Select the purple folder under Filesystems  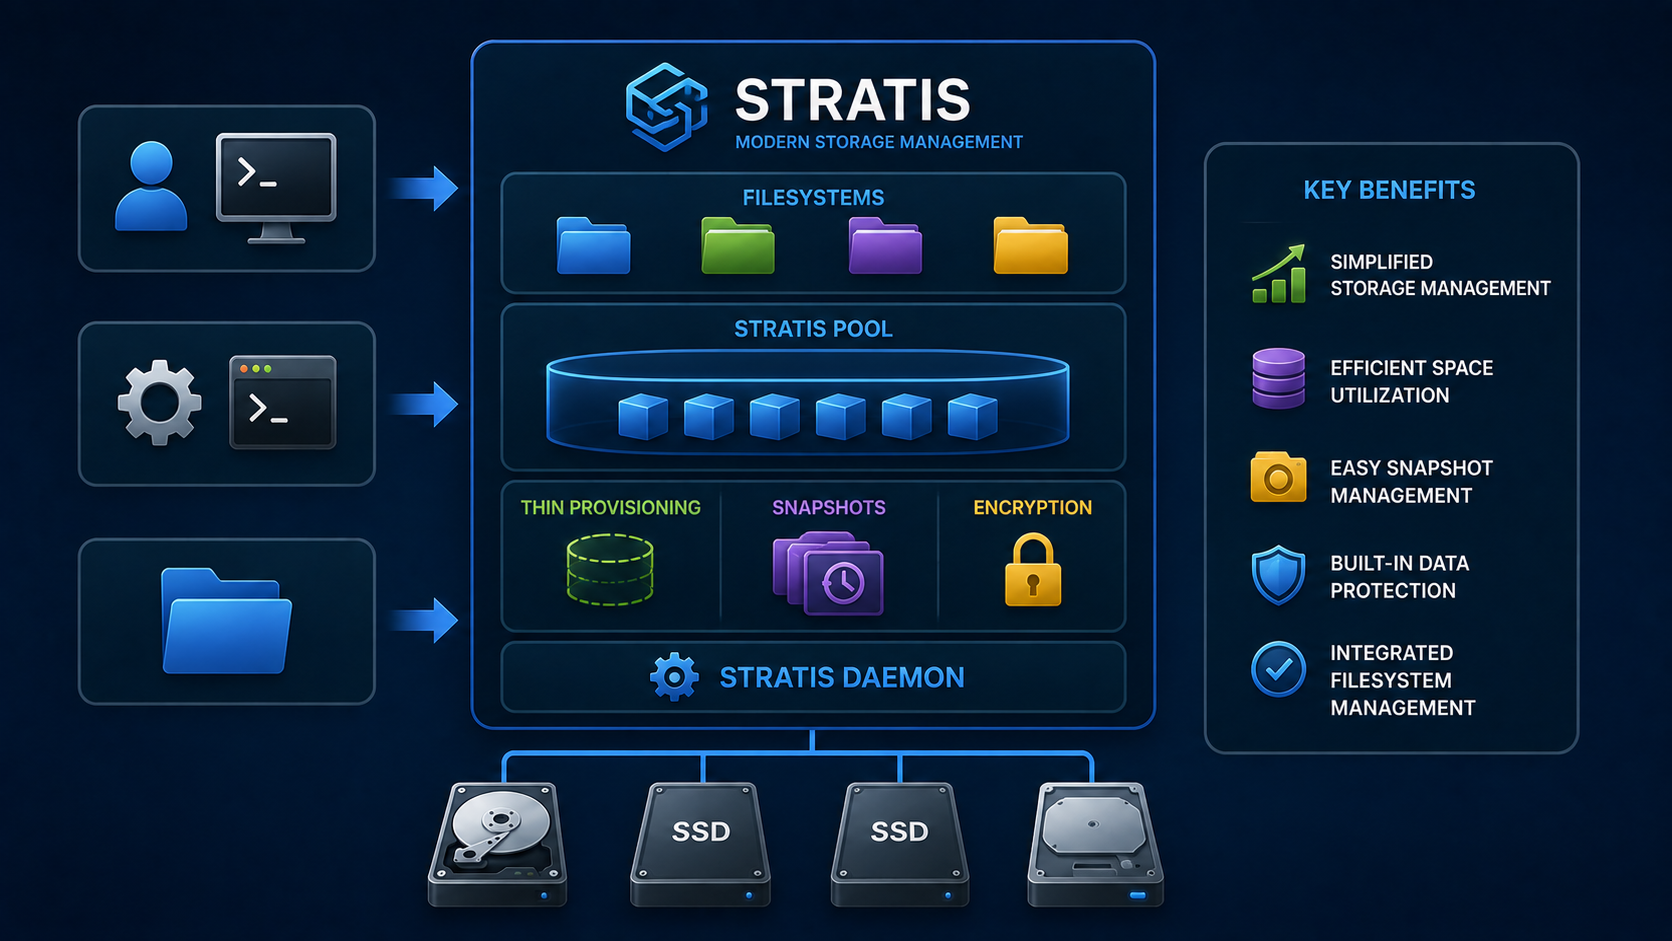885,245
